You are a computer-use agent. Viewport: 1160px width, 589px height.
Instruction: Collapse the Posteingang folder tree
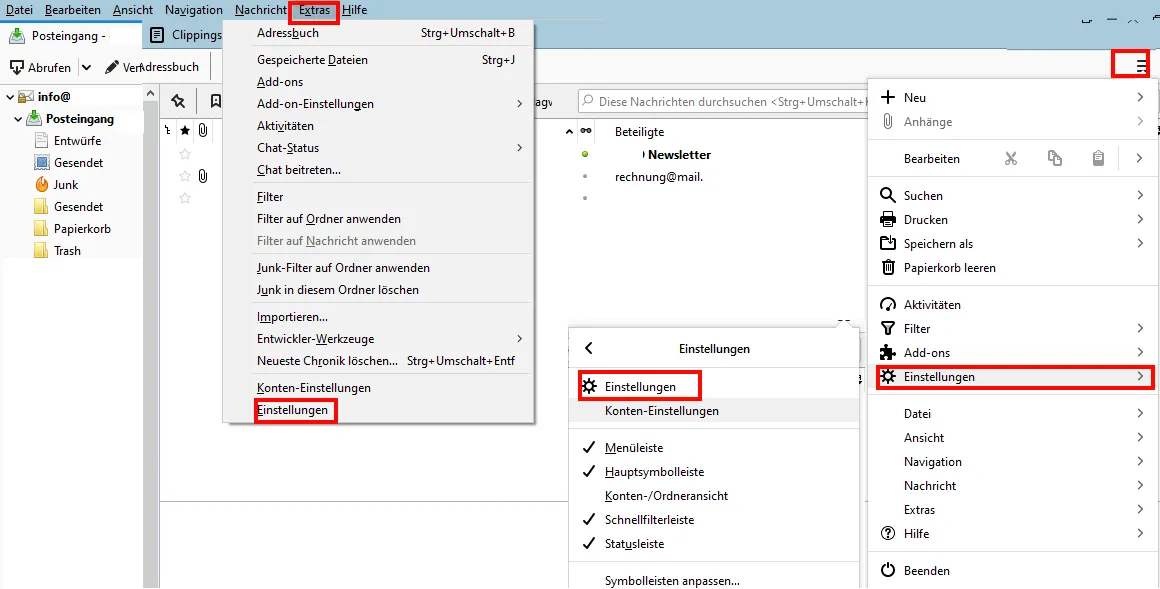point(20,117)
